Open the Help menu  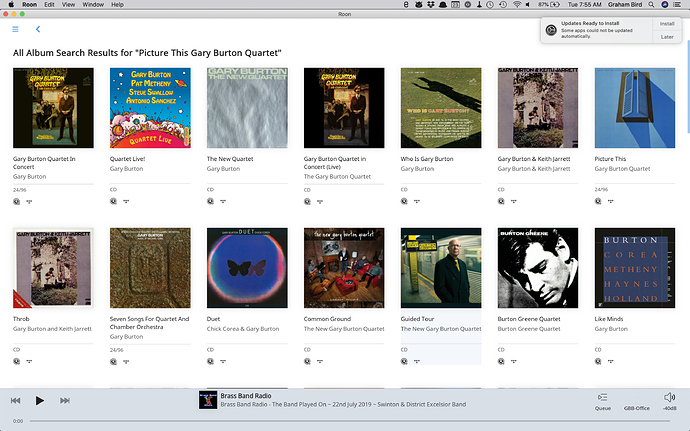[117, 4]
